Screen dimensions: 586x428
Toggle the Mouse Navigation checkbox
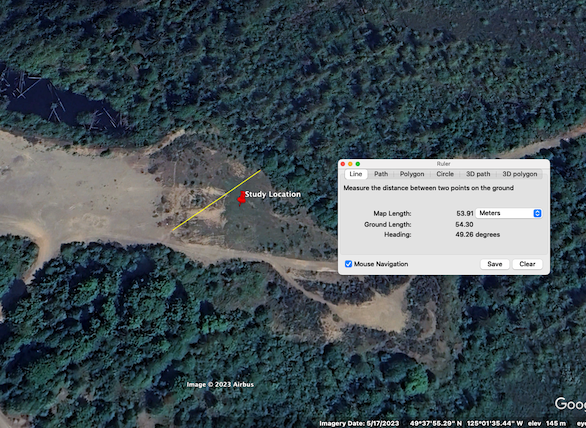348,264
